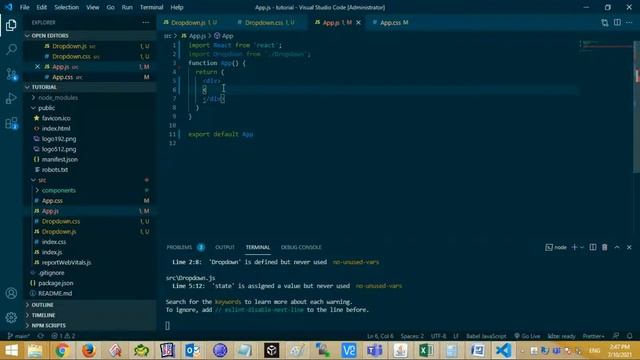Open the Selection menu
Image resolution: width=640 pixels, height=360 pixels.
[x=67, y=7]
